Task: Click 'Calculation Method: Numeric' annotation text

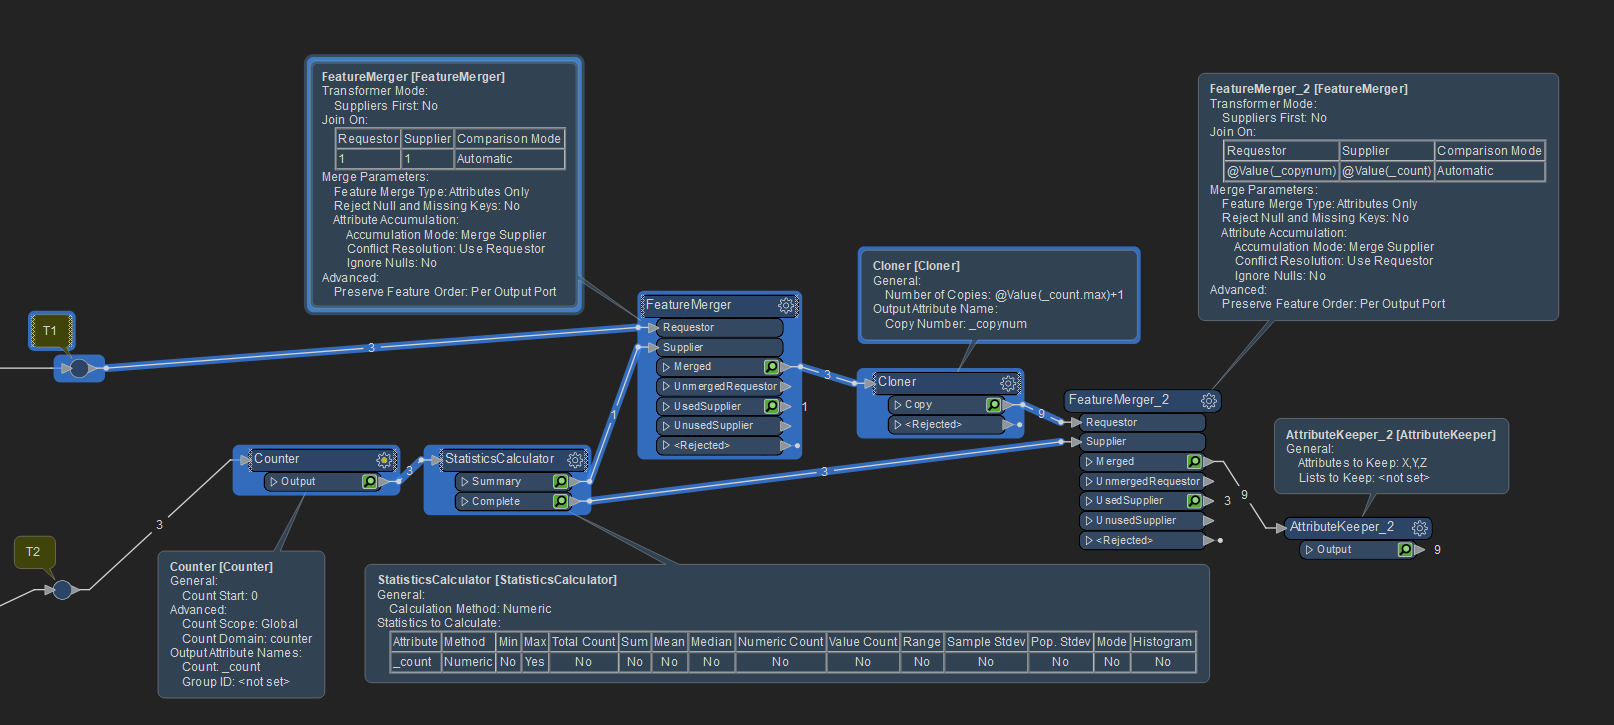Action: 470,609
